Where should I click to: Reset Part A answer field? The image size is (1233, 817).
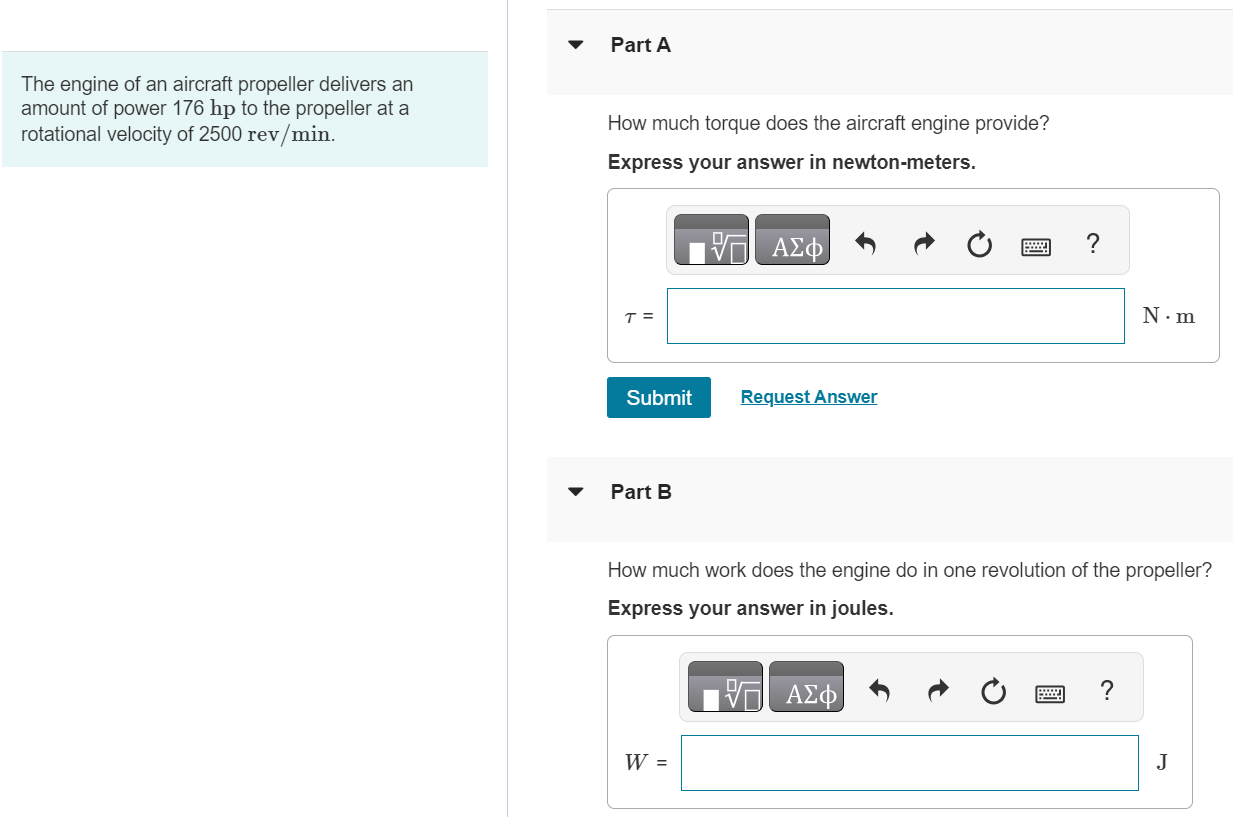[981, 243]
